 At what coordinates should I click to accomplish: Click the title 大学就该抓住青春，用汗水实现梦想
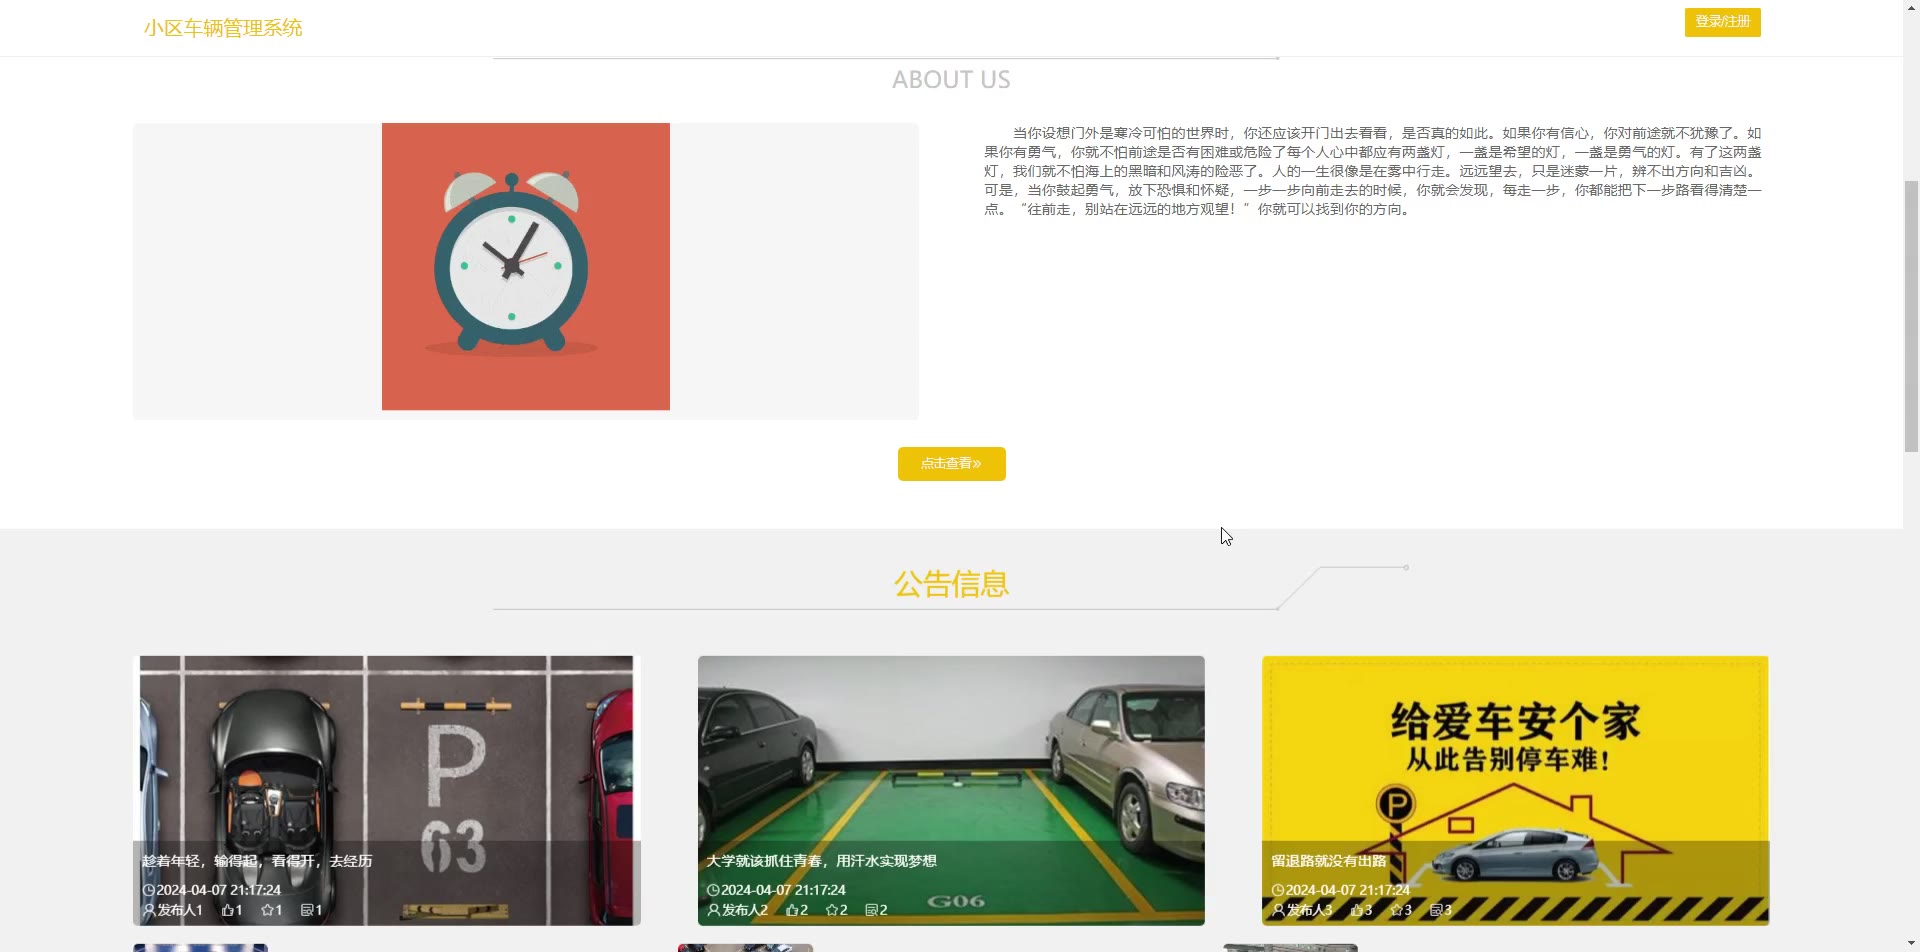tap(821, 861)
